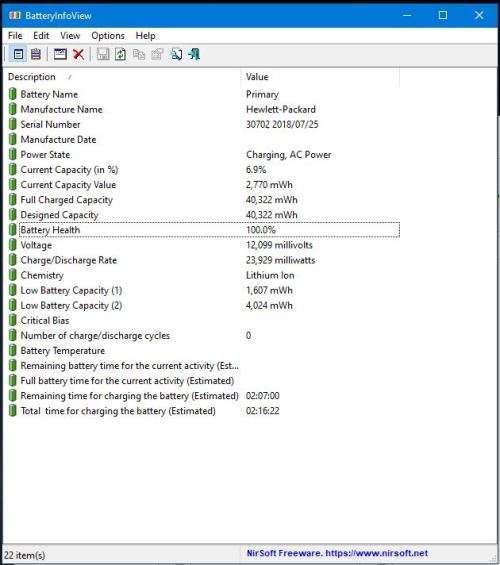Click the battery icon beside Low Battery Capacity (1)

13,290
